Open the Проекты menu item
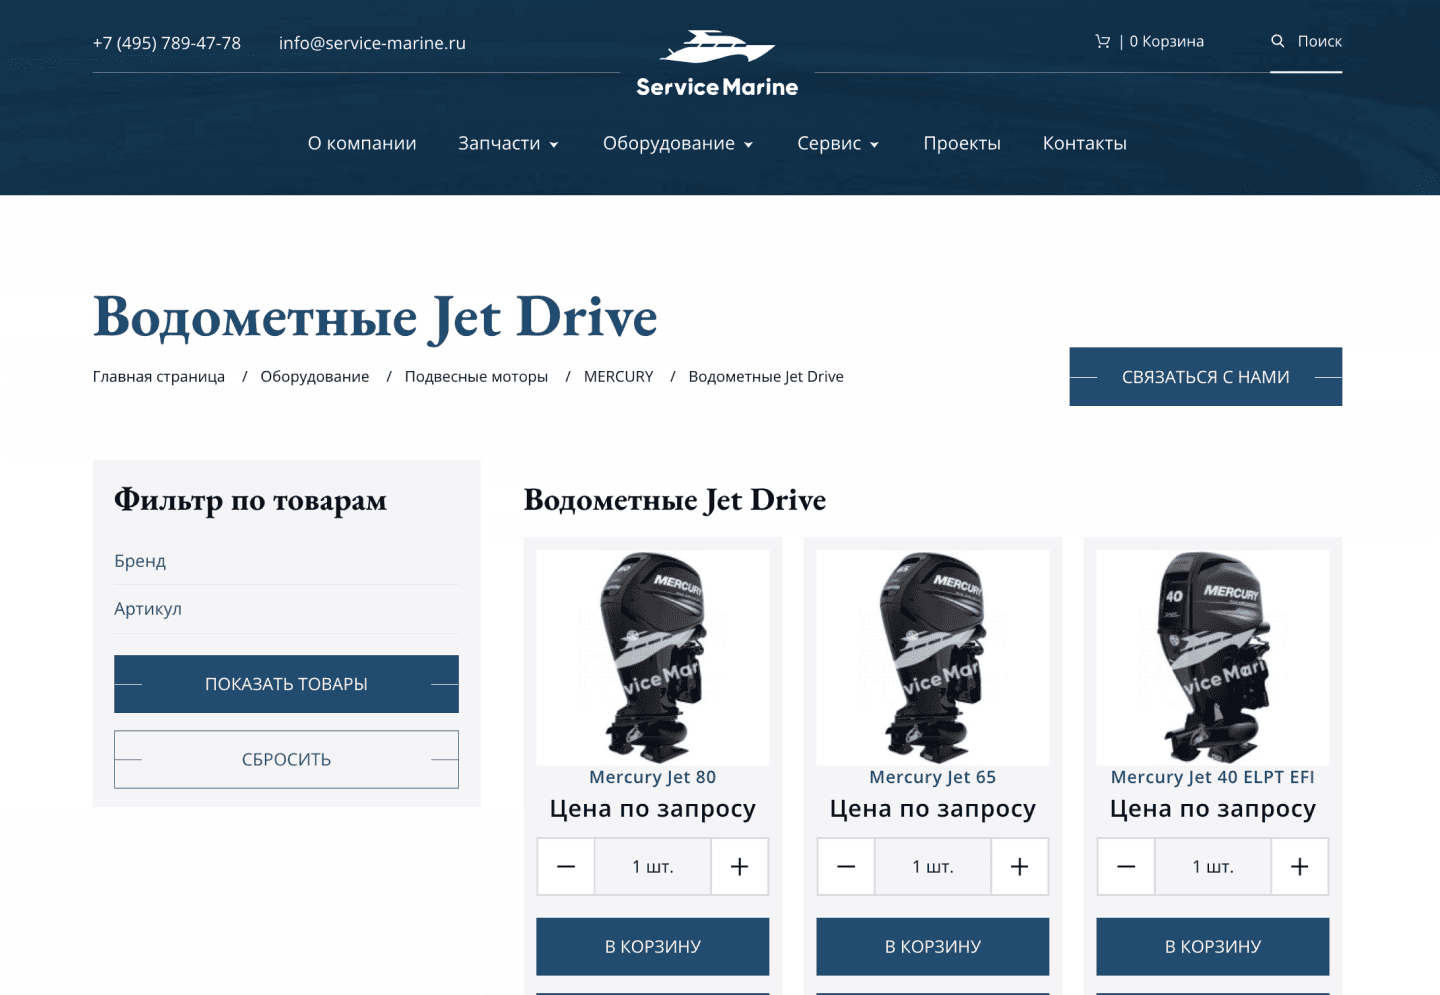The image size is (1440, 995). pos(962,143)
